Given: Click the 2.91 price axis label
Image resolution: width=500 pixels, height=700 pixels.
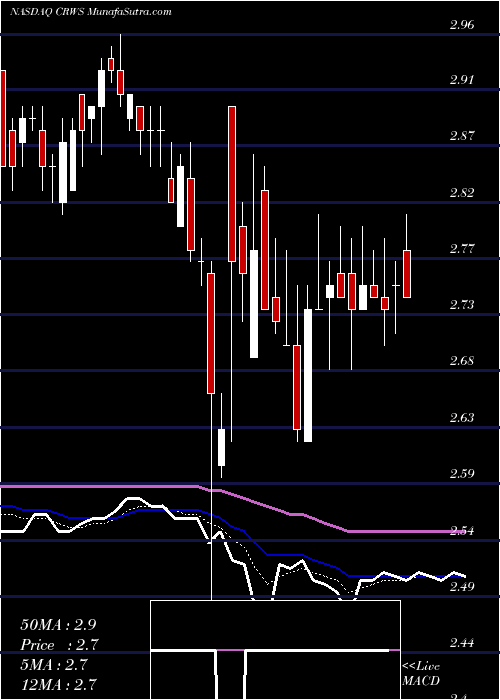Looking at the screenshot, I should [x=462, y=80].
